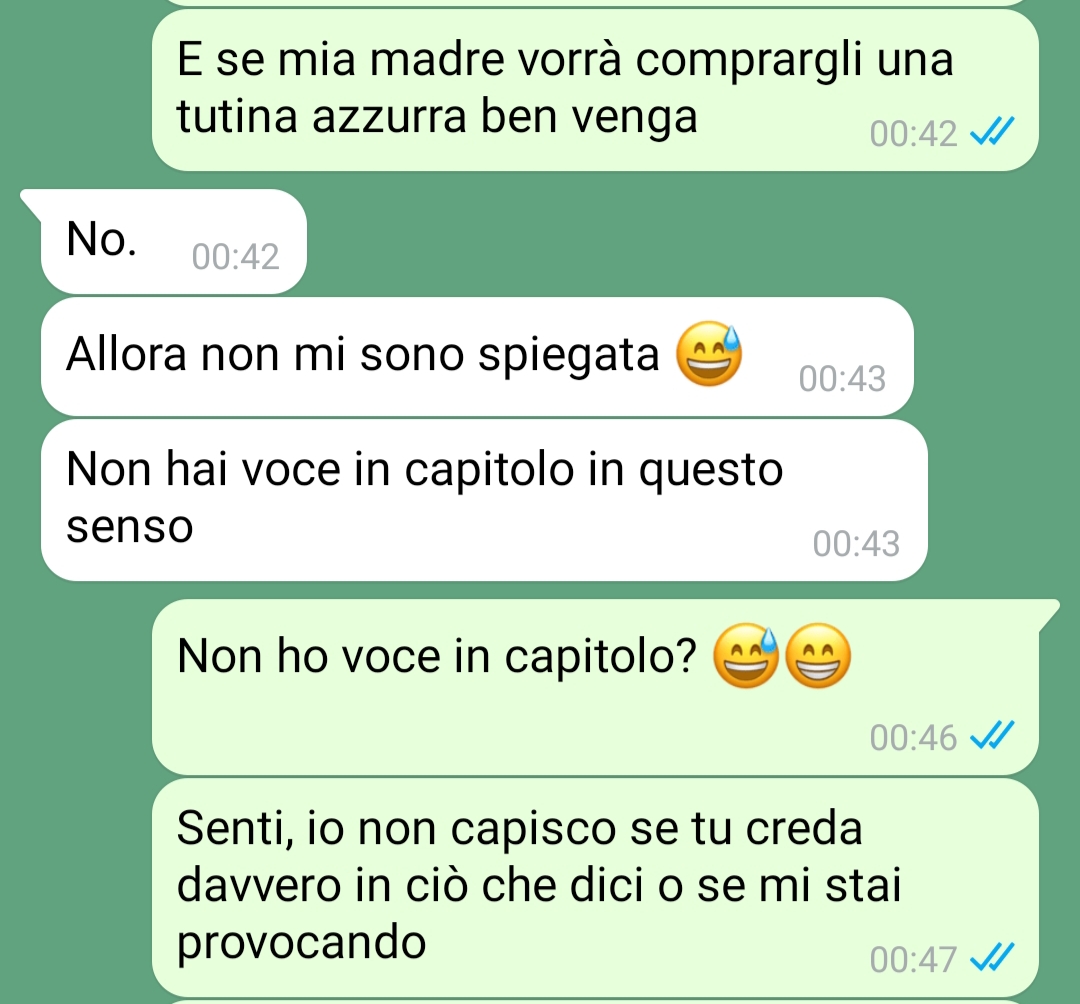Tap the sweat-smile emoji after "spiegata"

[709, 354]
